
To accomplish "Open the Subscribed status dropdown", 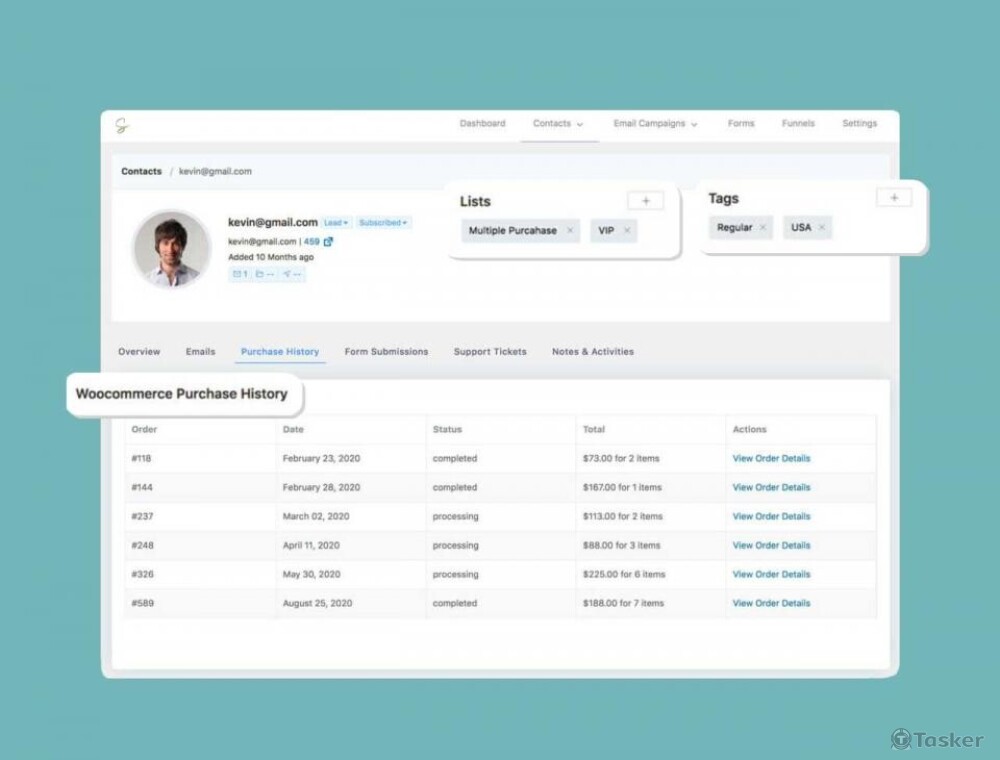I will 383,223.
